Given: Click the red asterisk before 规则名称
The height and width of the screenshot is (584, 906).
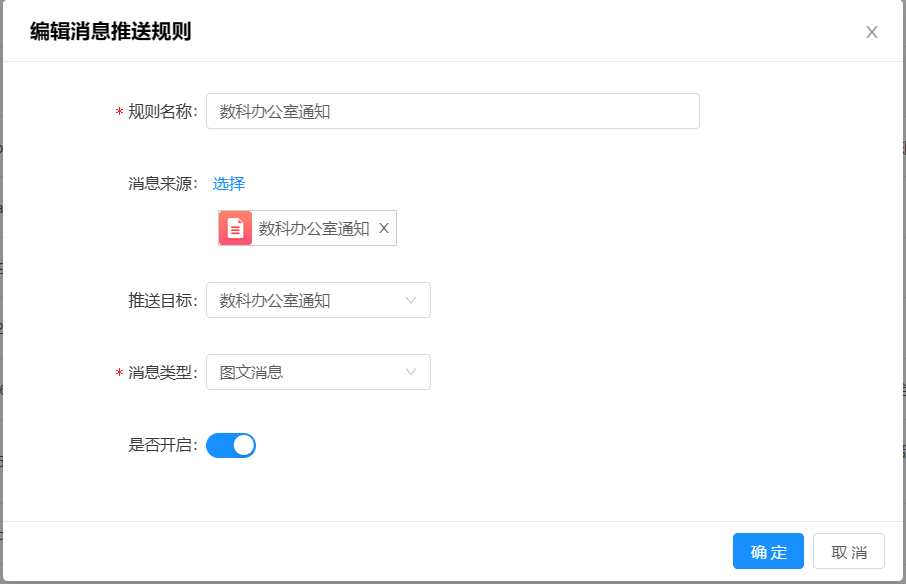Looking at the screenshot, I should 119,113.
